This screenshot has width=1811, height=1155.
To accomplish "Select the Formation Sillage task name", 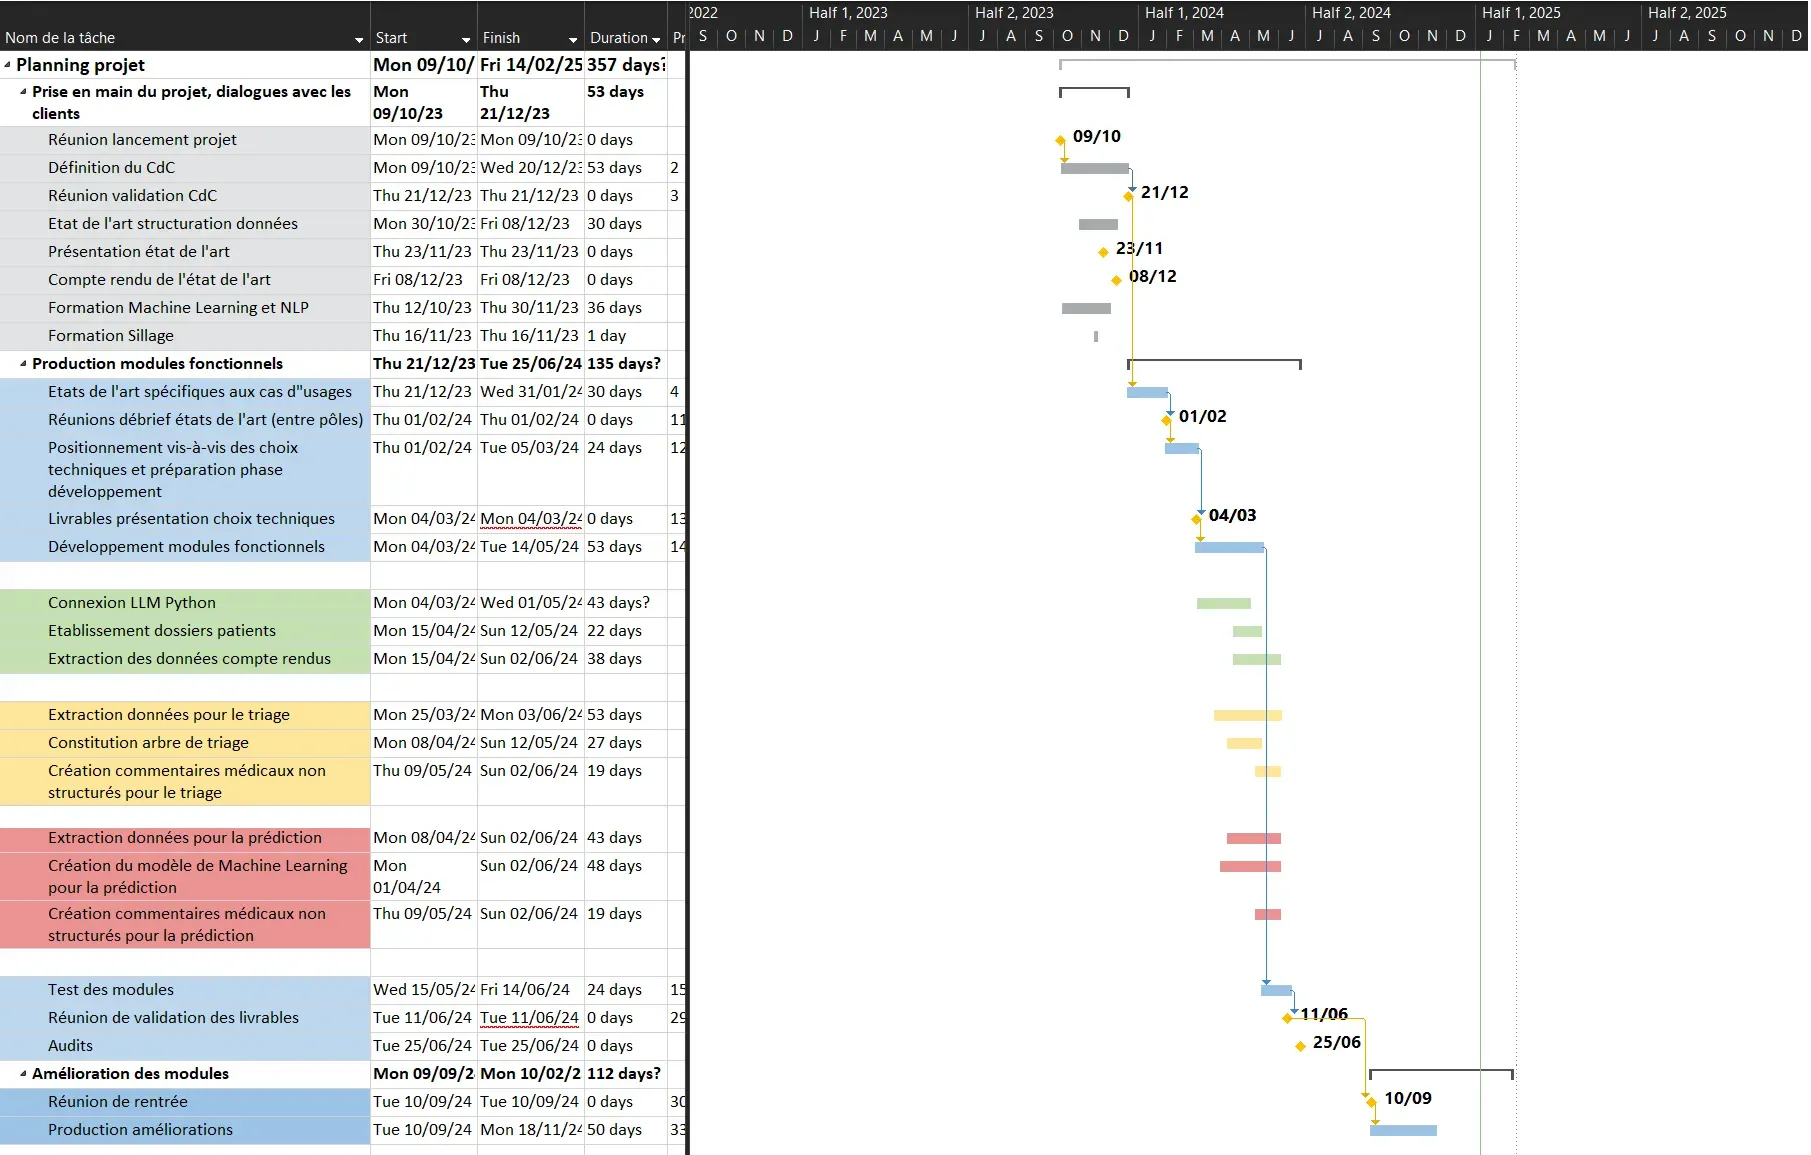I will tap(111, 336).
